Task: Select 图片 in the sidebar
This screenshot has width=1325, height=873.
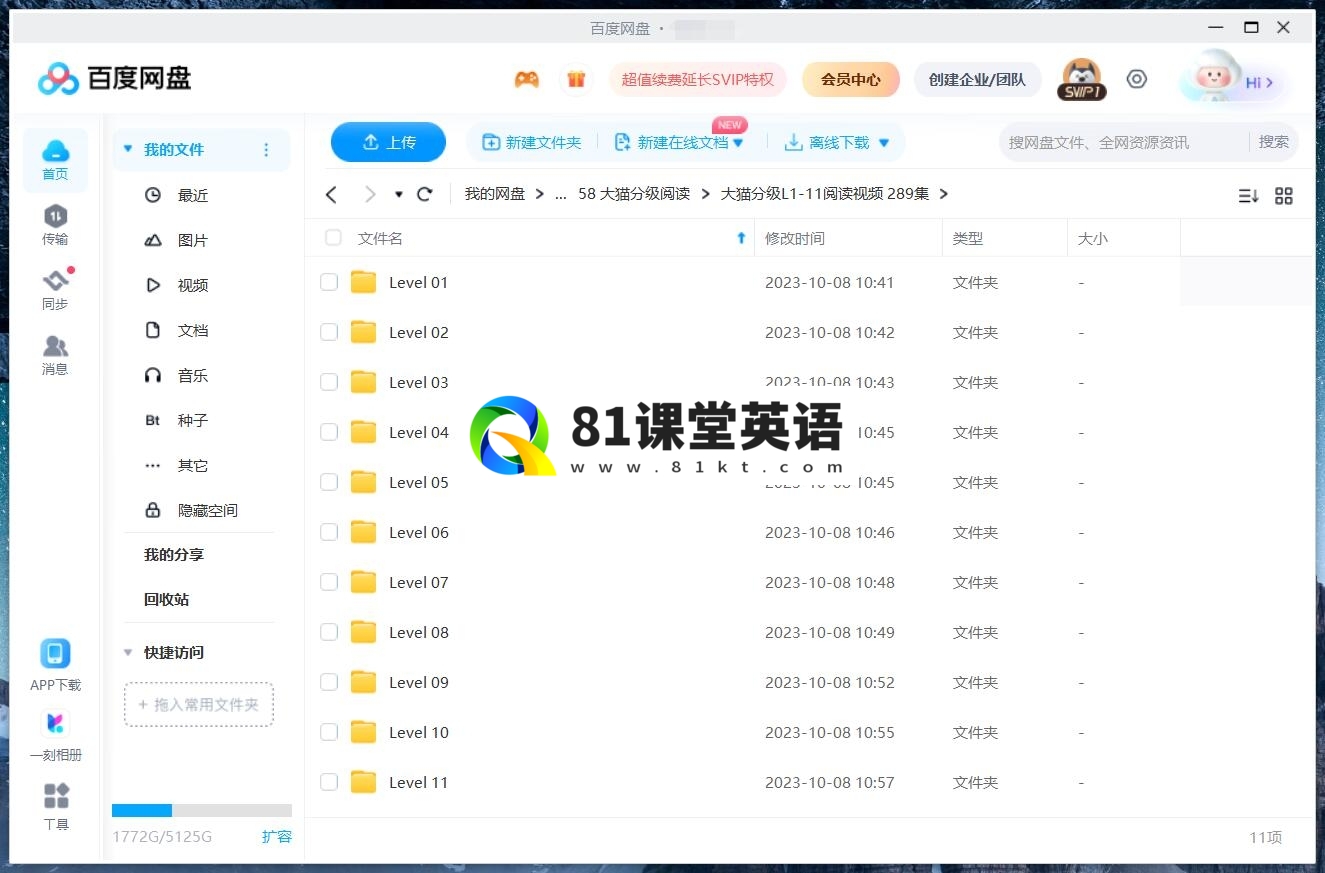Action: (193, 240)
